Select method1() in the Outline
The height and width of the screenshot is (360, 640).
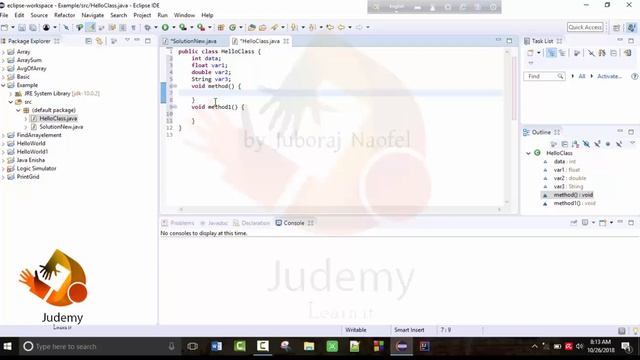click(x=574, y=203)
